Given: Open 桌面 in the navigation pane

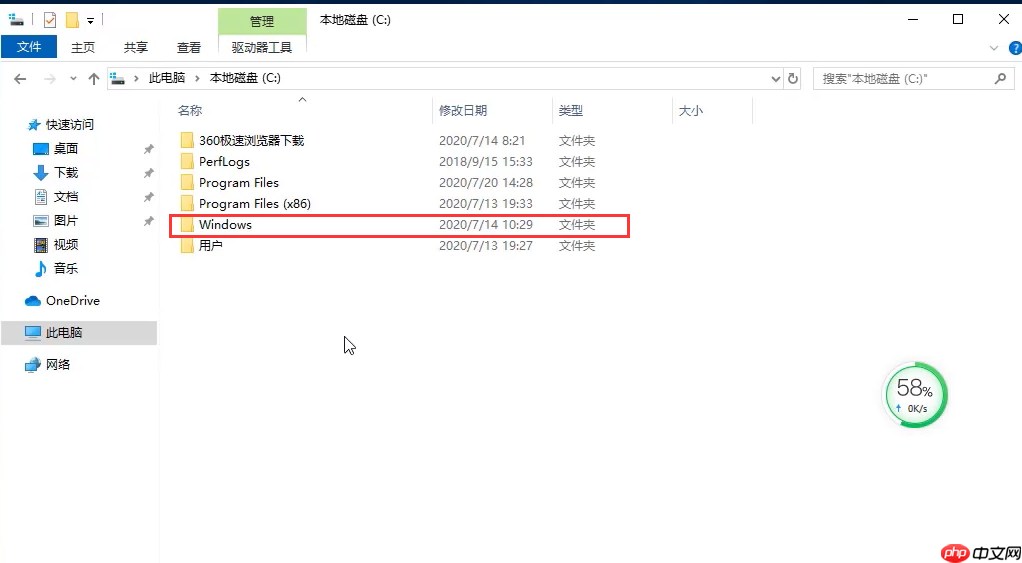Looking at the screenshot, I should [66, 149].
